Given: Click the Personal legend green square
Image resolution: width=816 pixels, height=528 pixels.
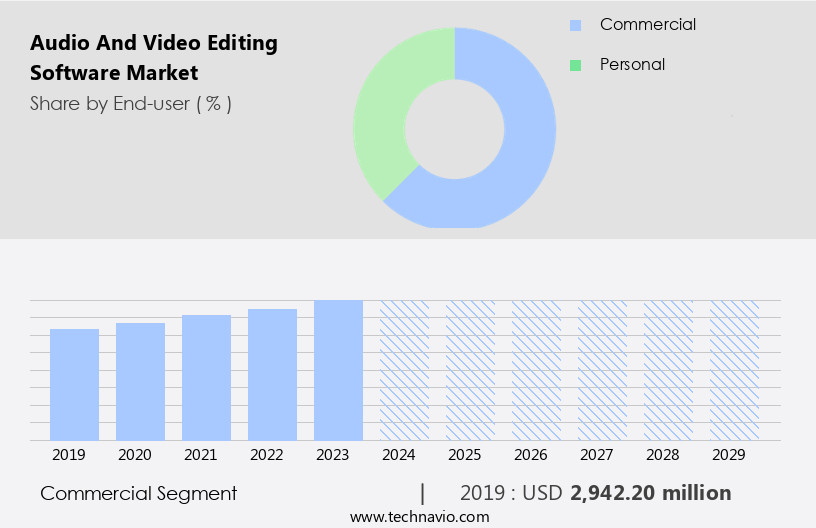Looking at the screenshot, I should point(575,65).
